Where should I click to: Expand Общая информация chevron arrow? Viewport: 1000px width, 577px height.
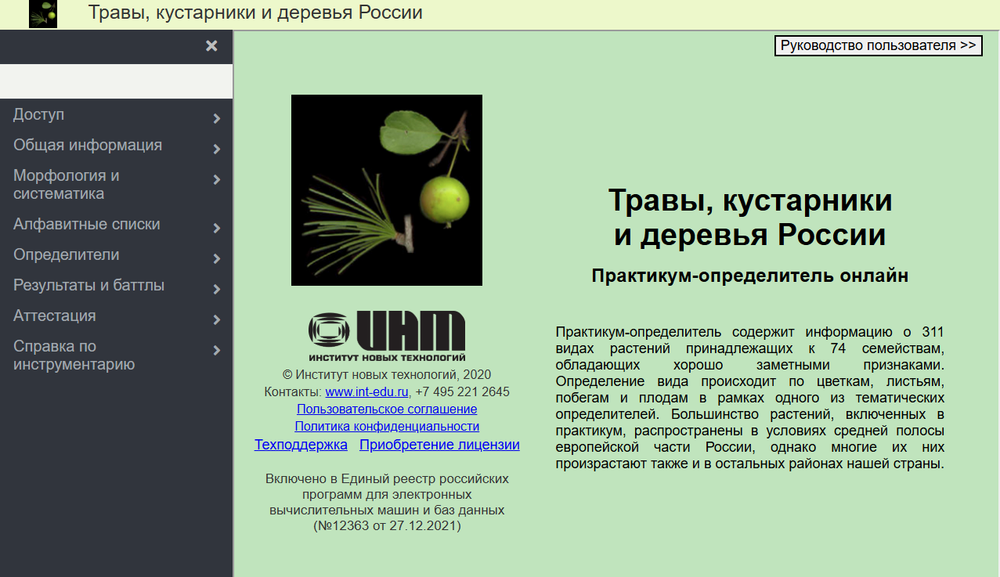pos(217,150)
